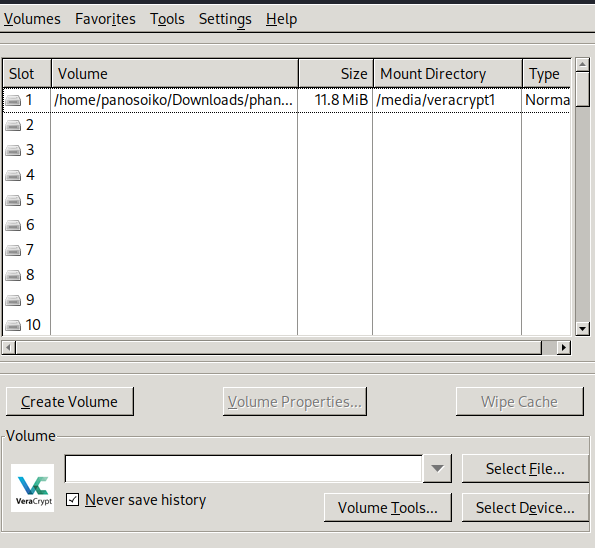Click the 11.8 MiB size cell
595x548 pixels.
pyautogui.click(x=341, y=100)
